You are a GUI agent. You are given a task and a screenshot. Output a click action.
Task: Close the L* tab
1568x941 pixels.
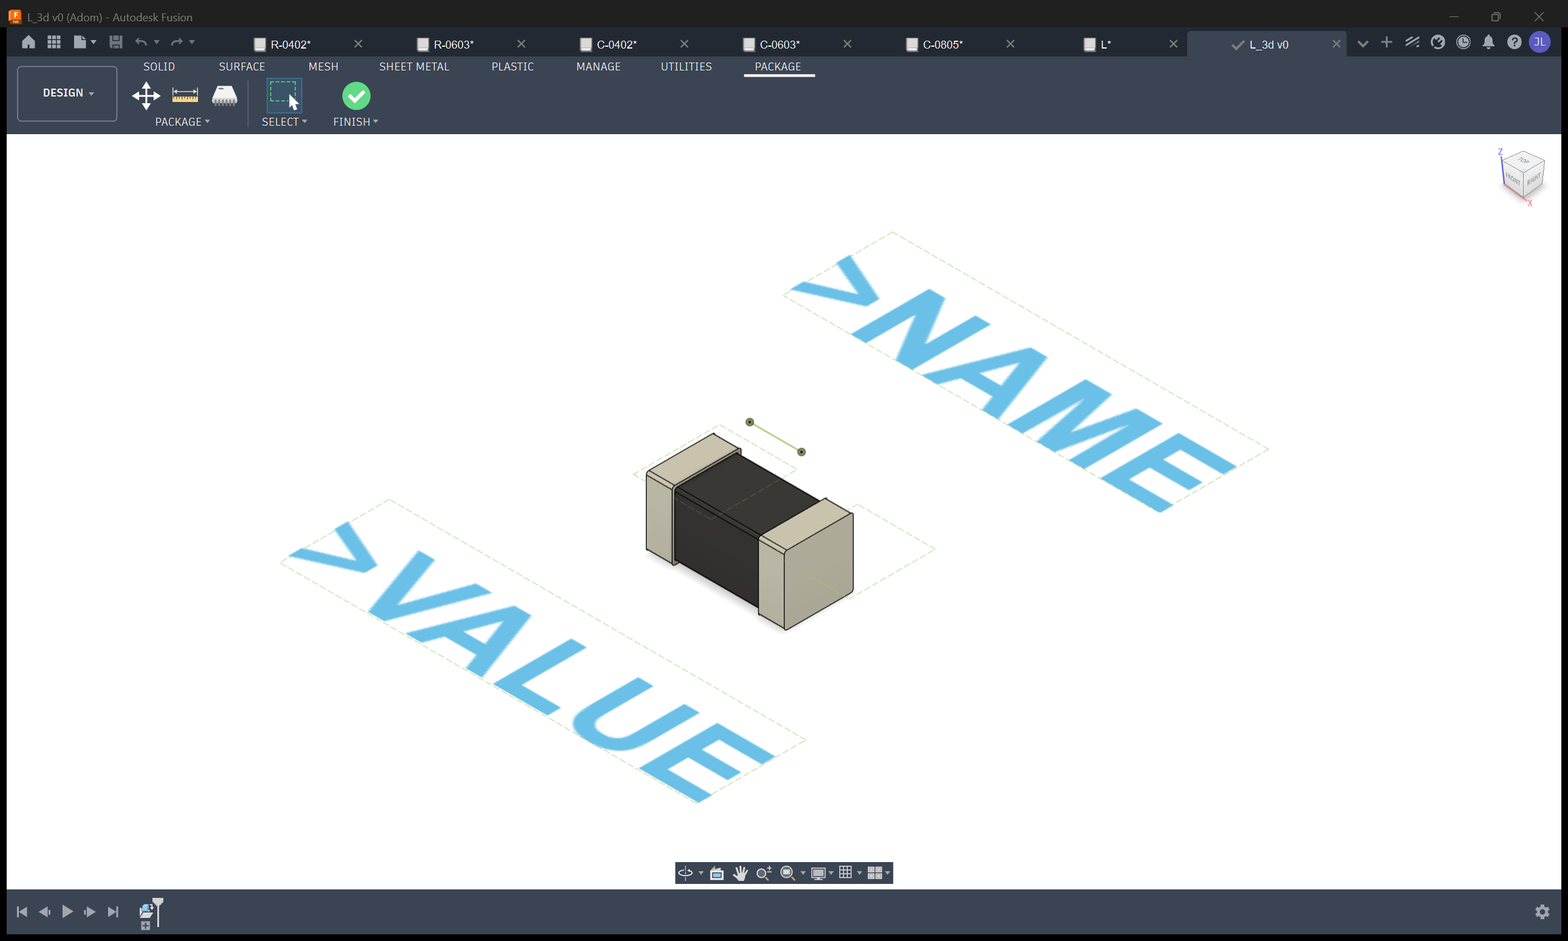click(x=1173, y=44)
